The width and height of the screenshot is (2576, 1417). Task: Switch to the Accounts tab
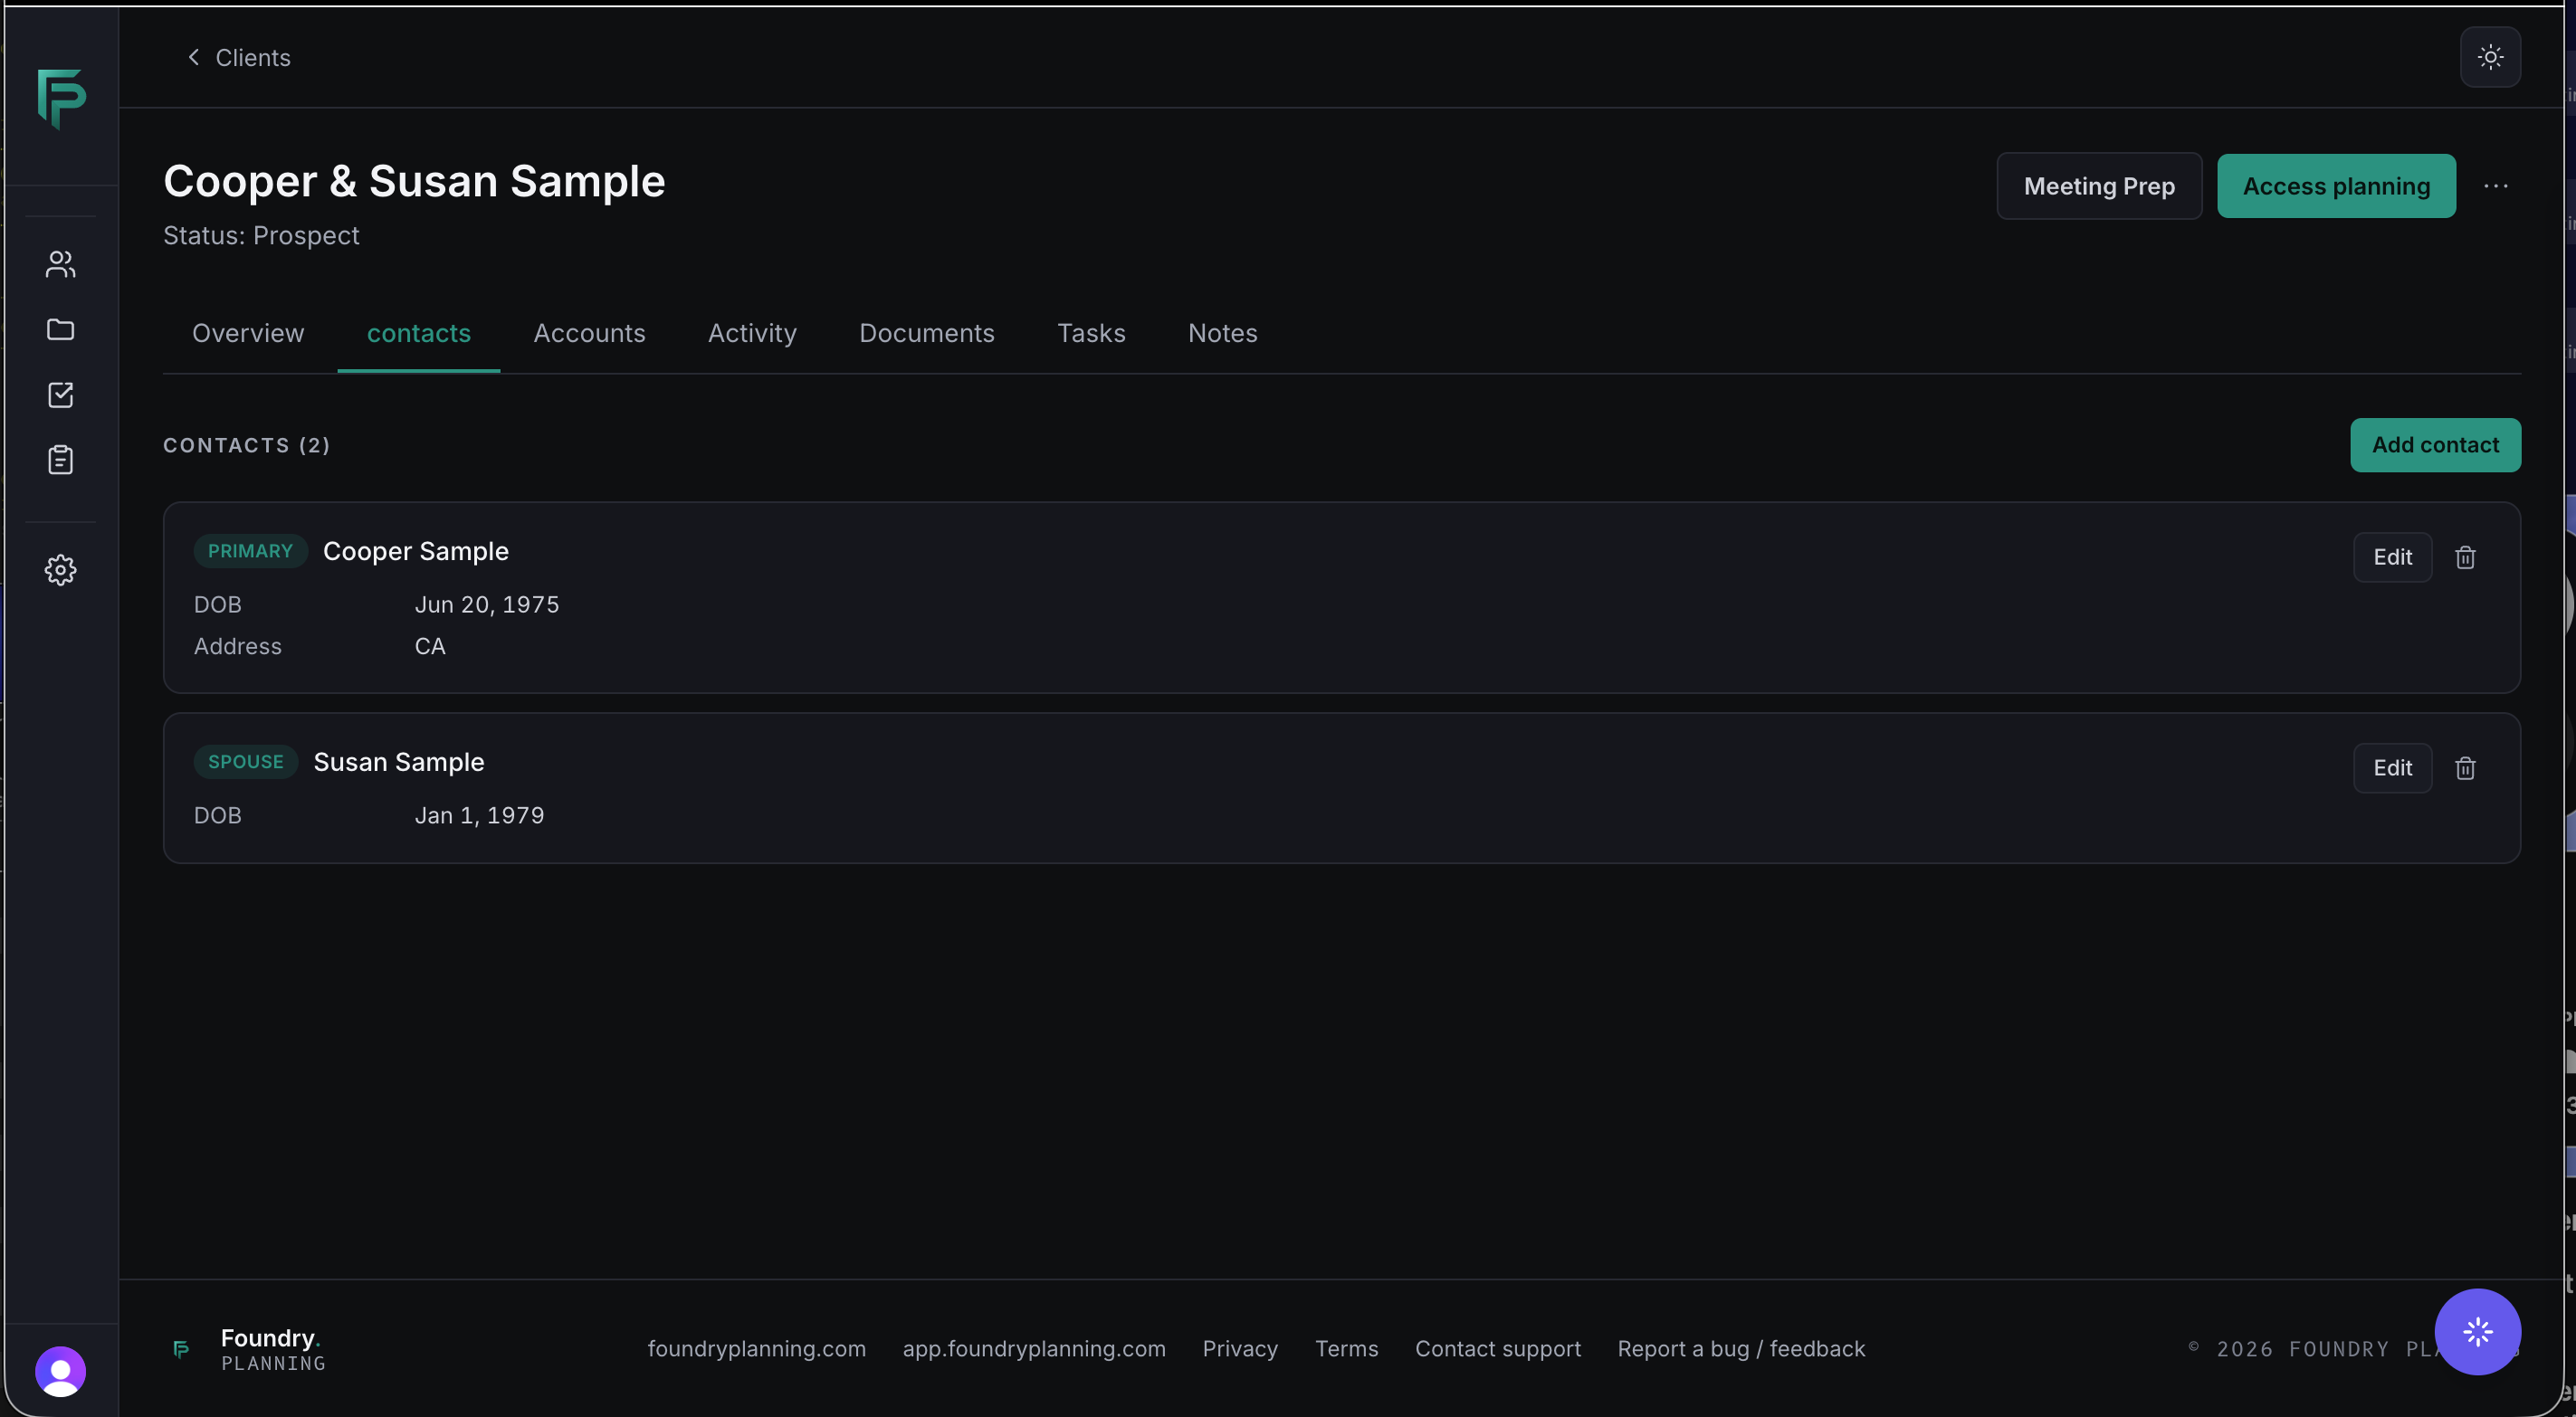(x=589, y=333)
